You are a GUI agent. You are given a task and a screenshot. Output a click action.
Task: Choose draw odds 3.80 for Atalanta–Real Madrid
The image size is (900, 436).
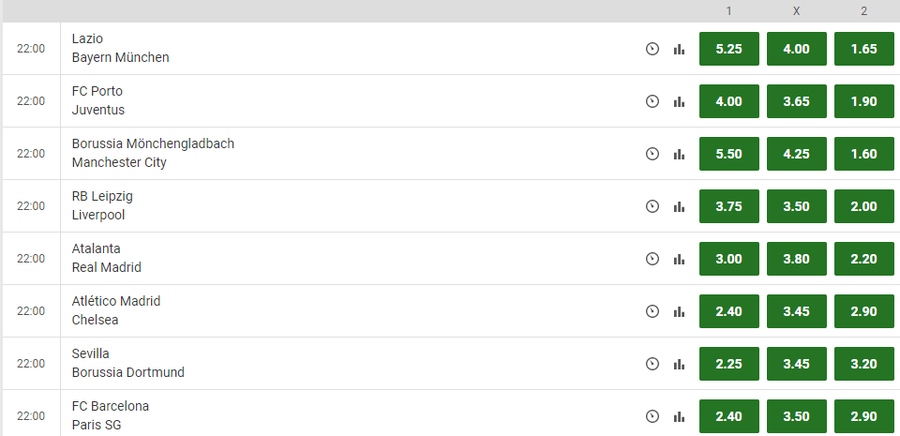pyautogui.click(x=796, y=259)
